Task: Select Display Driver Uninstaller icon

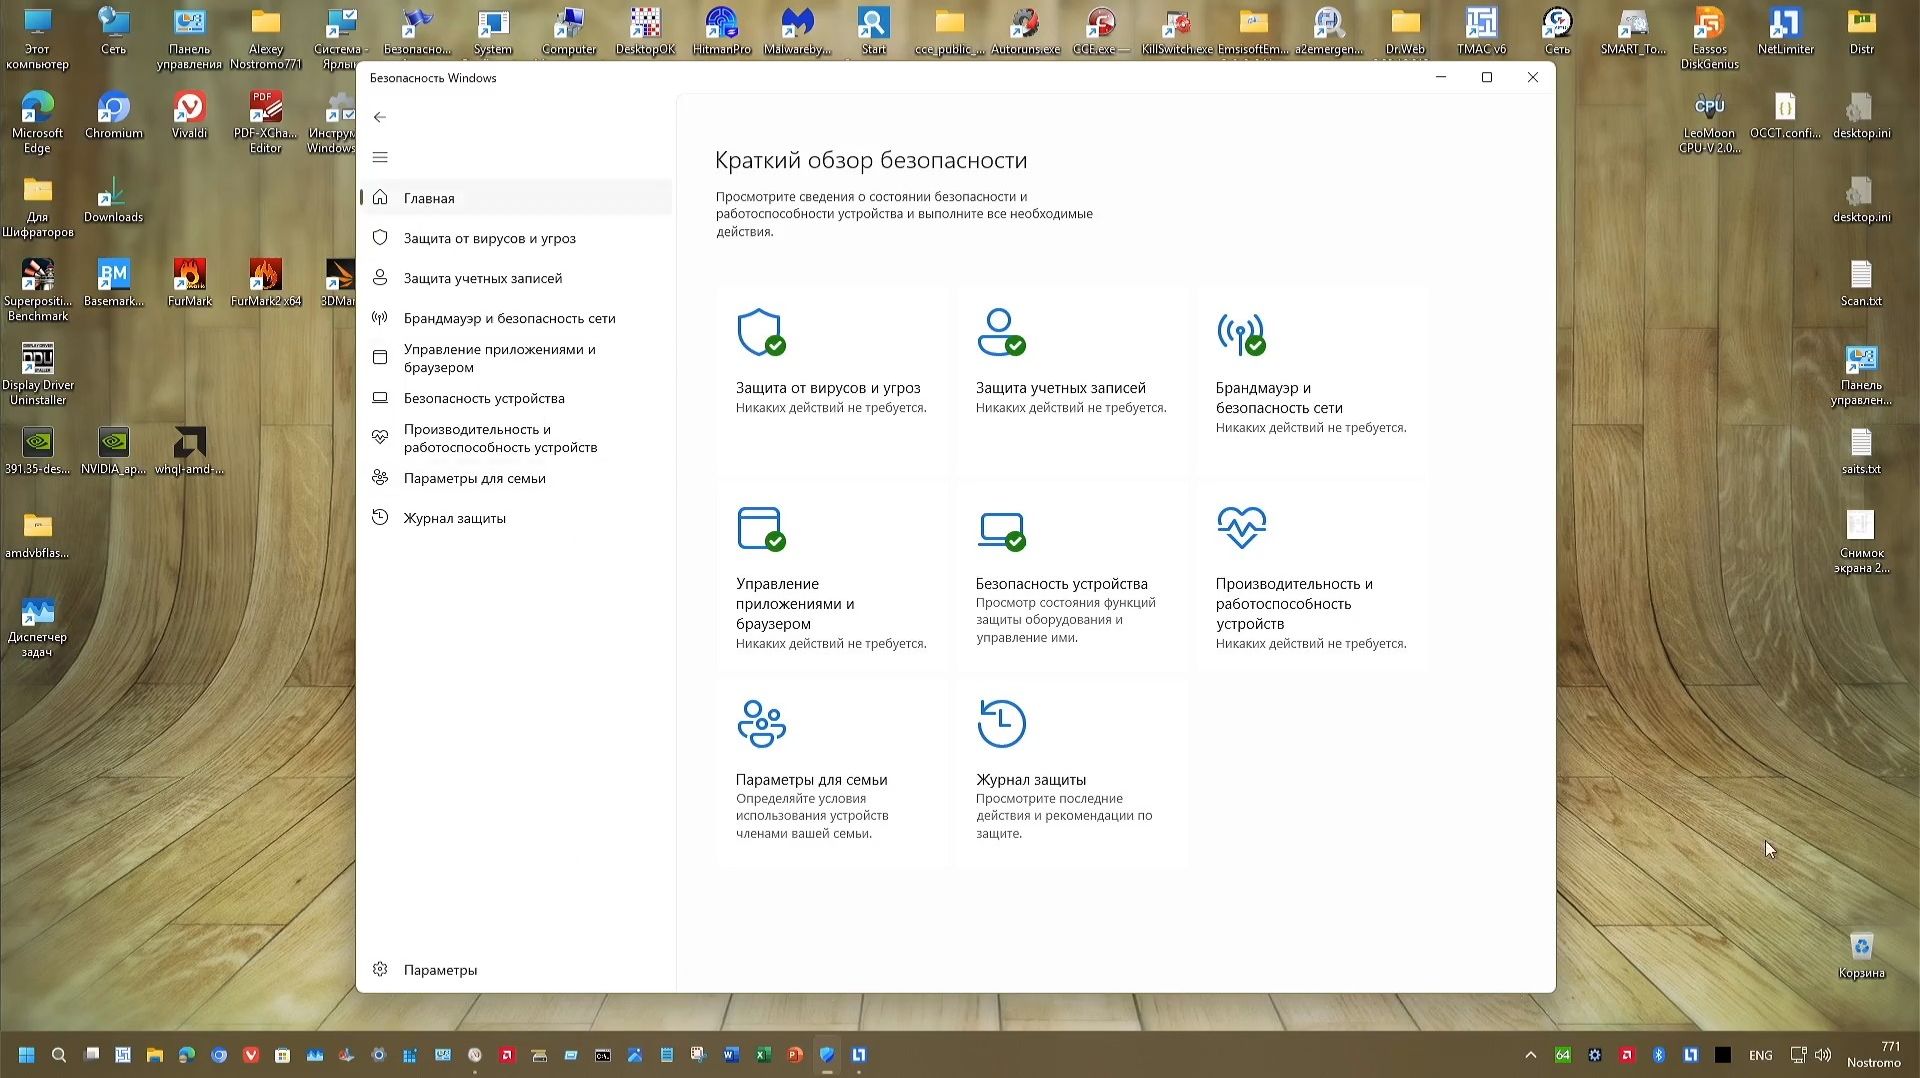Action: point(37,374)
